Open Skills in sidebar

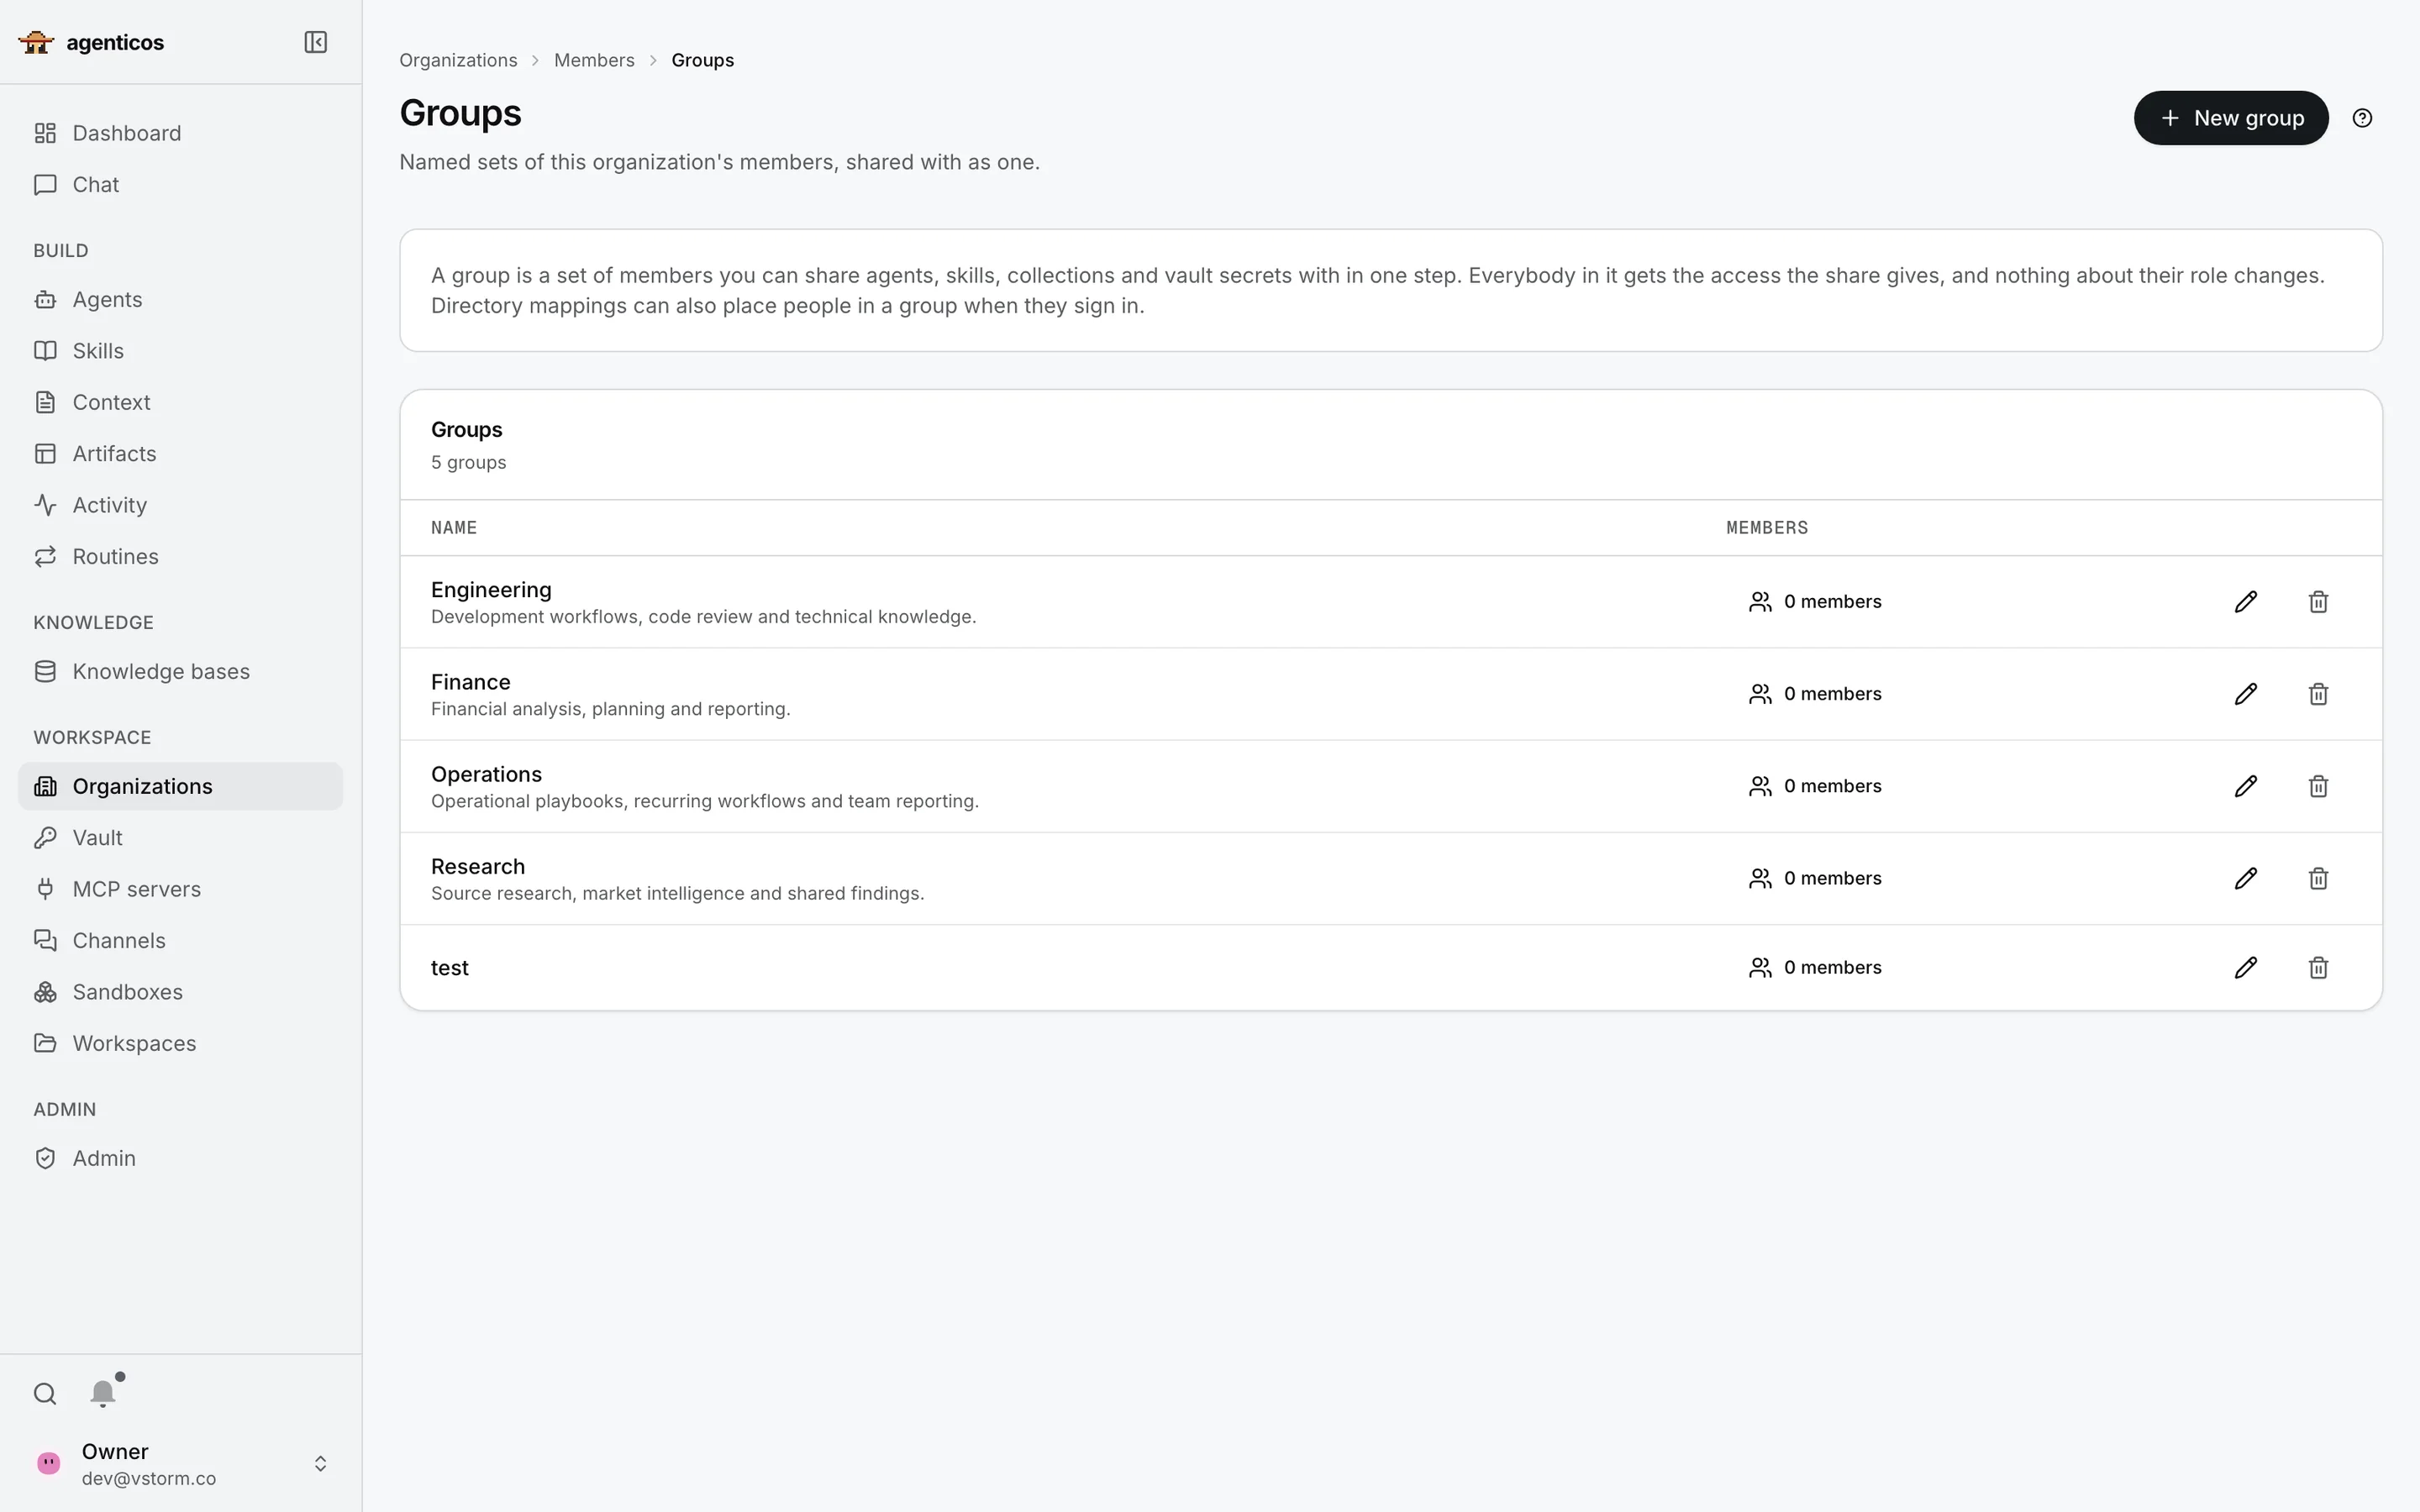tap(180, 351)
